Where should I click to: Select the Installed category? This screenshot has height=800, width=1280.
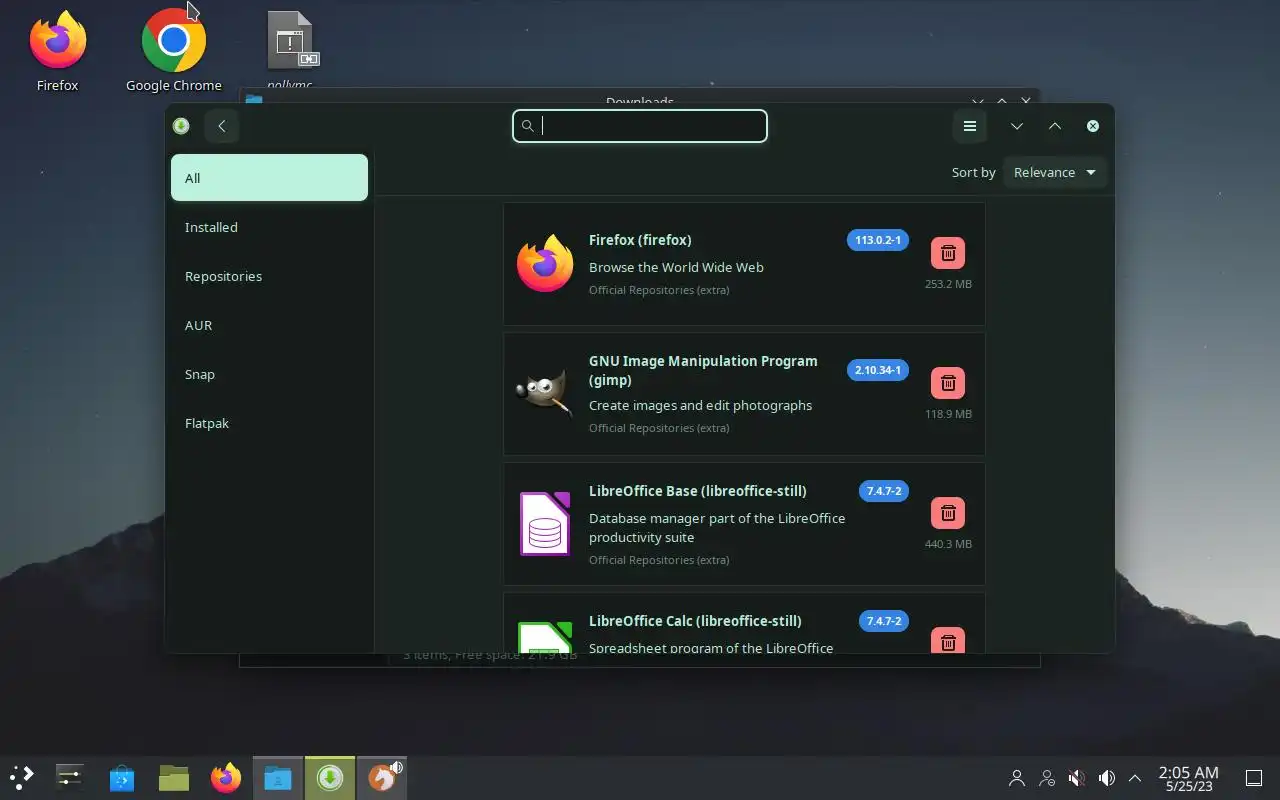(x=269, y=227)
